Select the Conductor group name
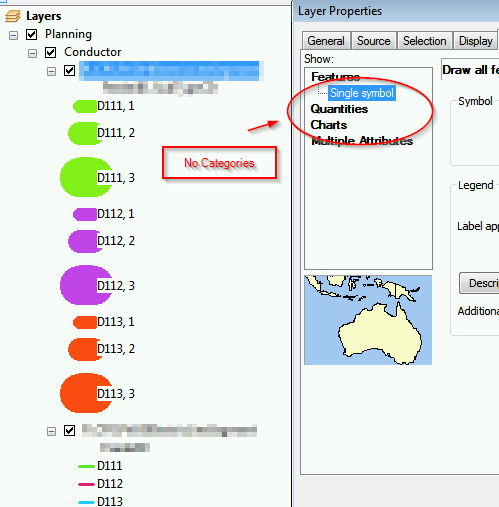Viewport: 499px width, 507px height. [93, 52]
